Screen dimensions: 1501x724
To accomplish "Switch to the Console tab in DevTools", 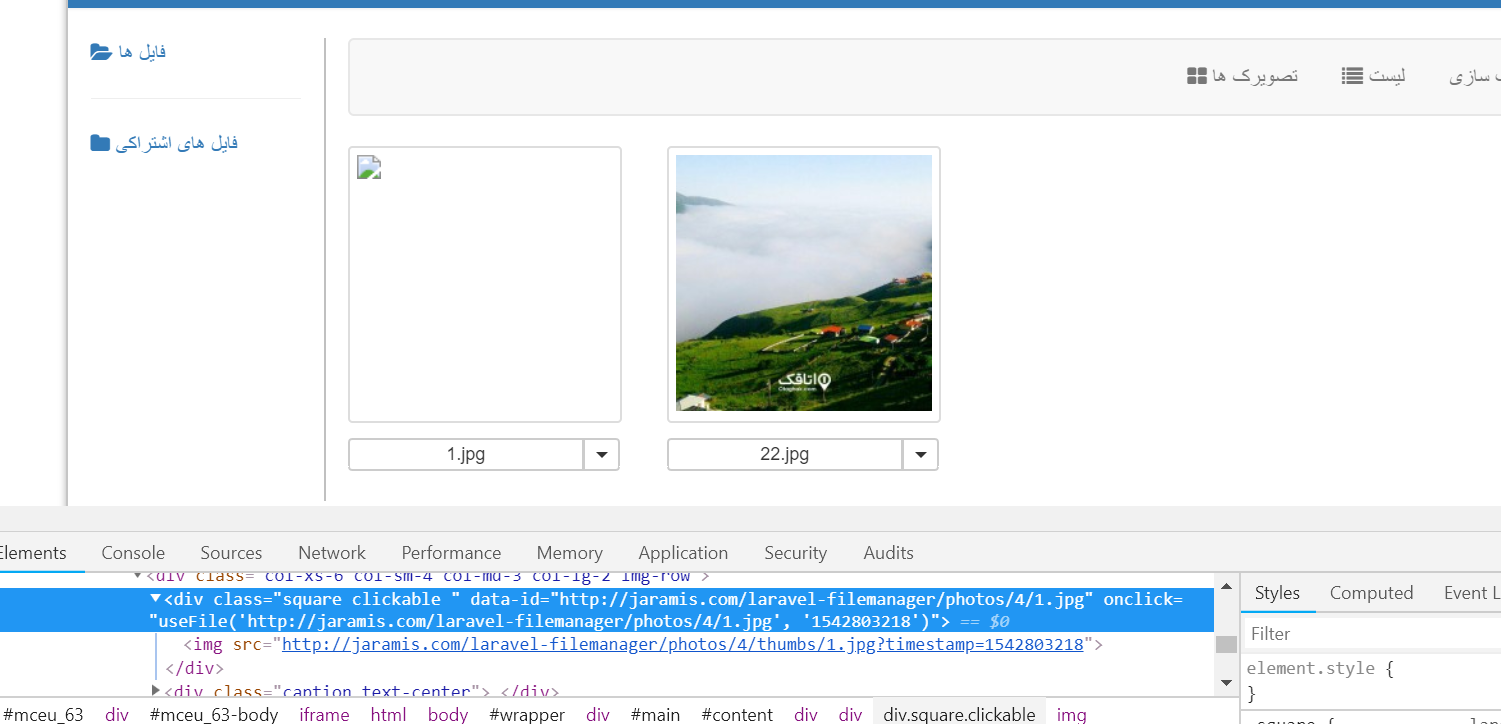I will [x=132, y=552].
